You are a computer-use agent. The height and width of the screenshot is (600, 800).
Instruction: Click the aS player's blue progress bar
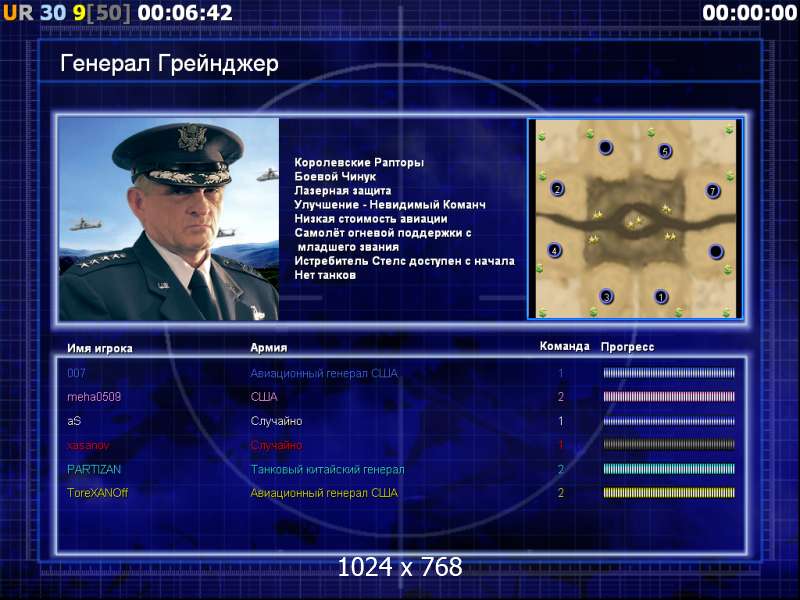(x=669, y=421)
